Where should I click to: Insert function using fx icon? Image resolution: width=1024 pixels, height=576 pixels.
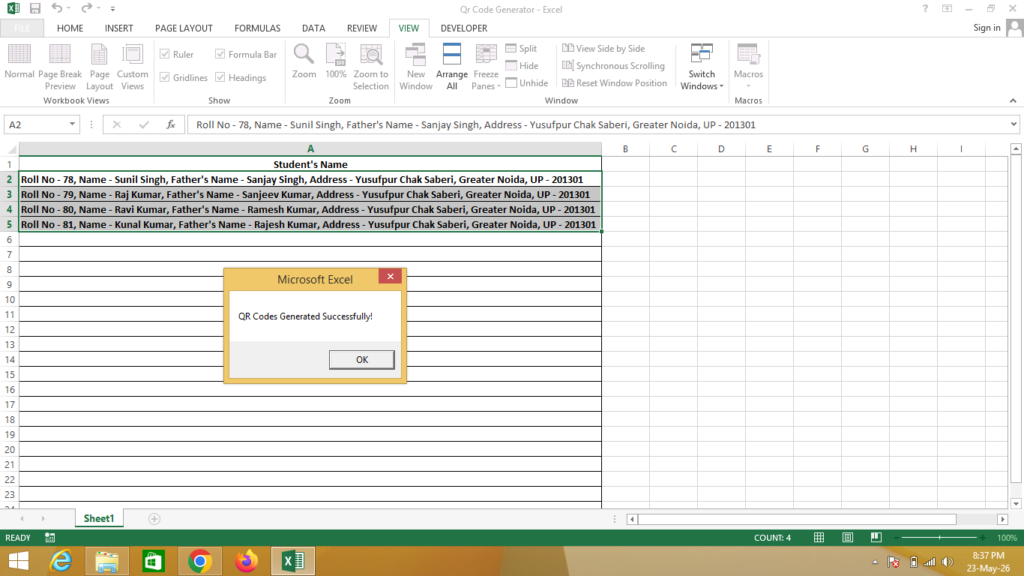pyautogui.click(x=170, y=124)
